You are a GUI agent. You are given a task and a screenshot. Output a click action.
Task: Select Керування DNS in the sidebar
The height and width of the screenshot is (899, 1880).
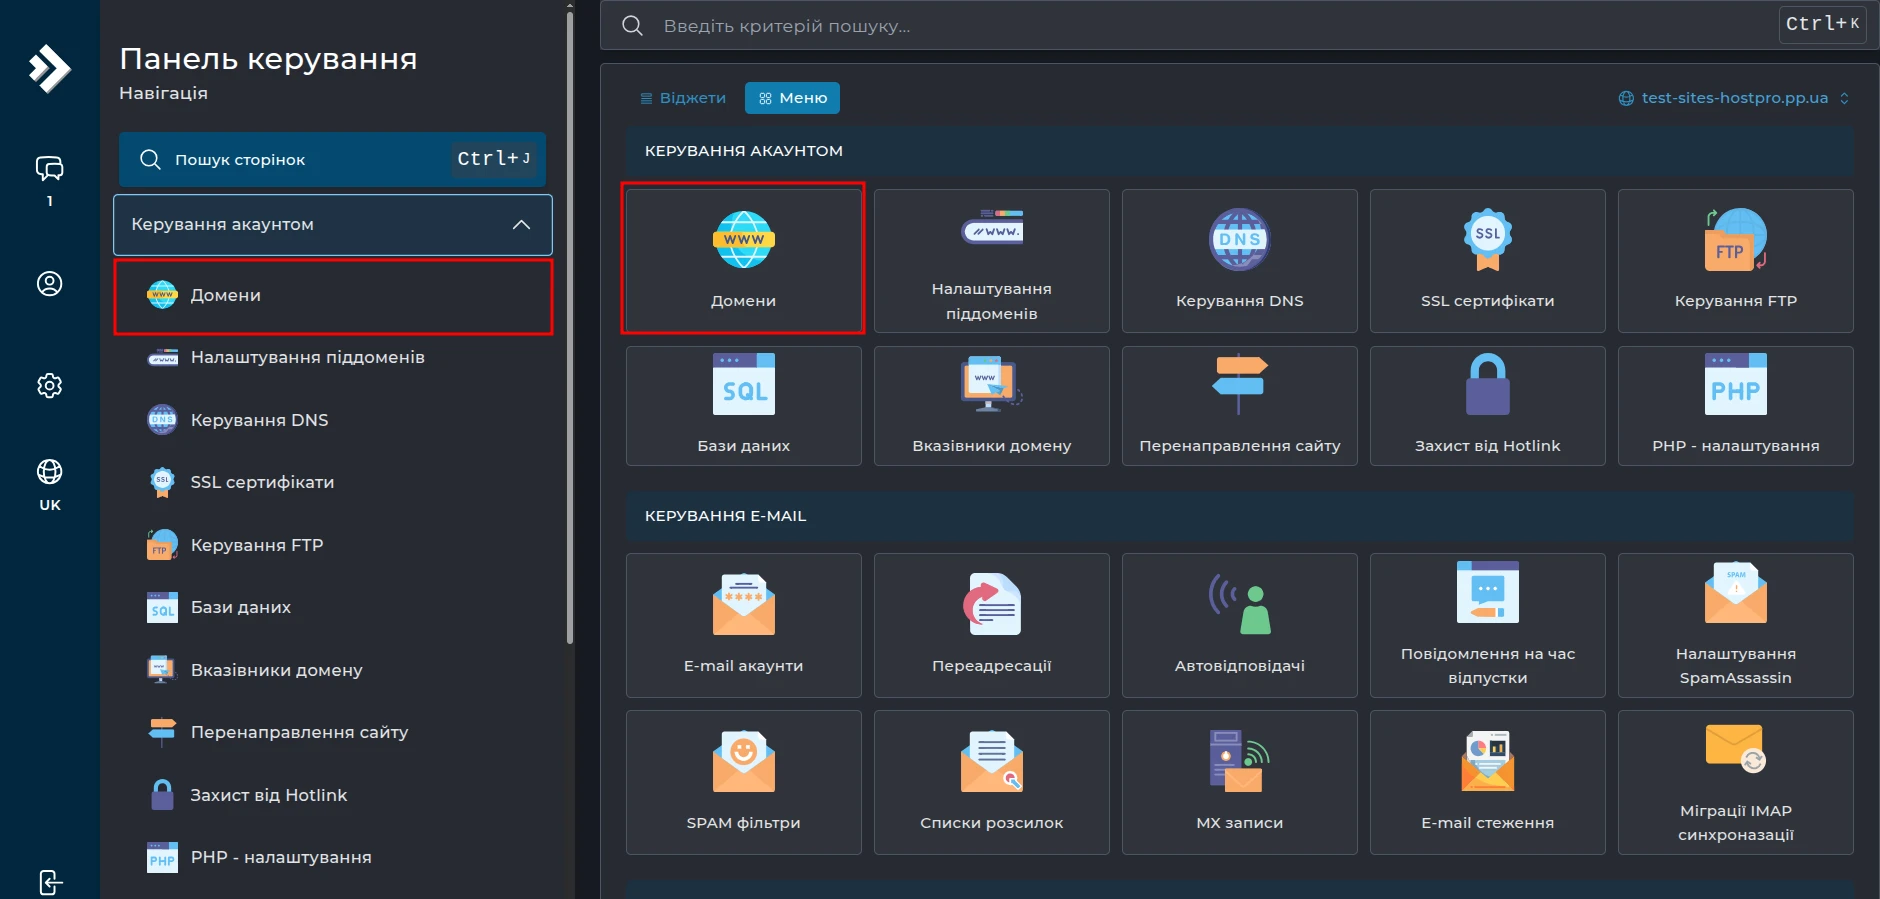pos(333,420)
